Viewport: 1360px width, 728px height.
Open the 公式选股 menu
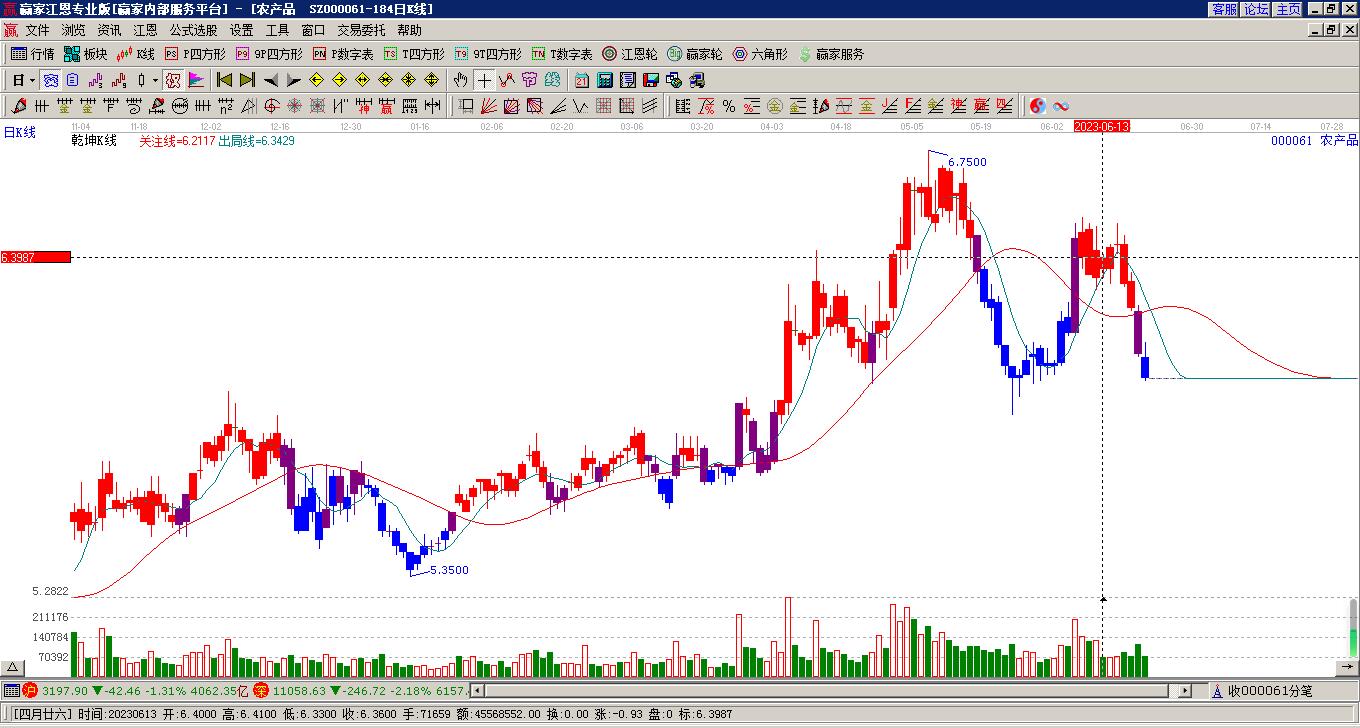[193, 30]
